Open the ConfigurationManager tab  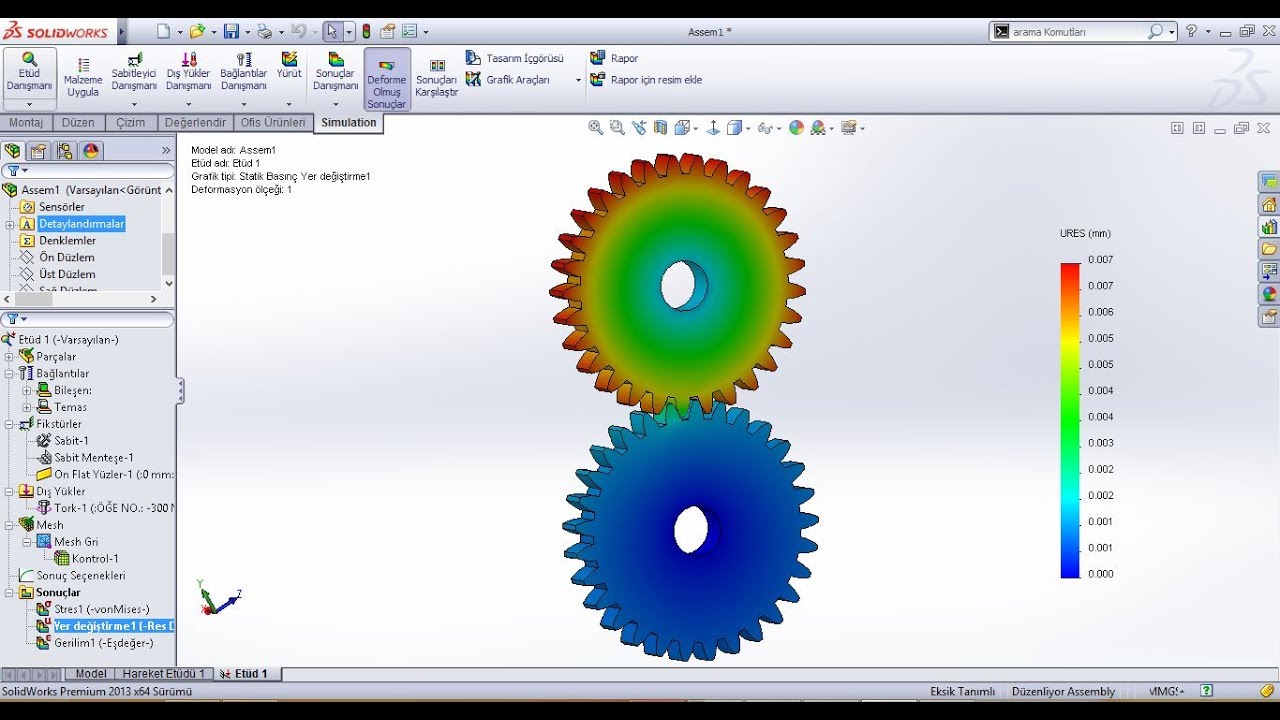point(65,151)
